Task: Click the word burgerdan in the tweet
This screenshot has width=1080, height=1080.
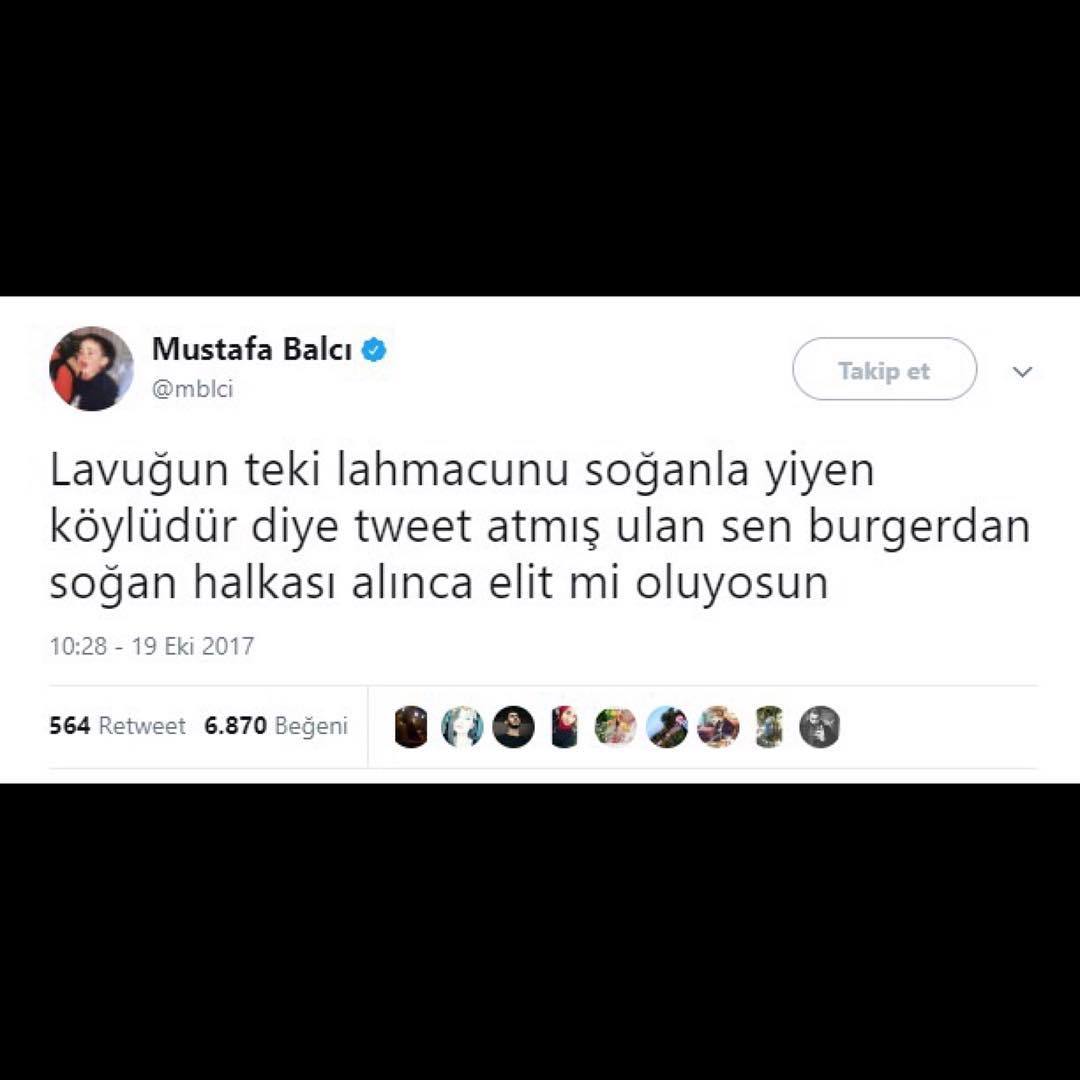Action: 919,528
